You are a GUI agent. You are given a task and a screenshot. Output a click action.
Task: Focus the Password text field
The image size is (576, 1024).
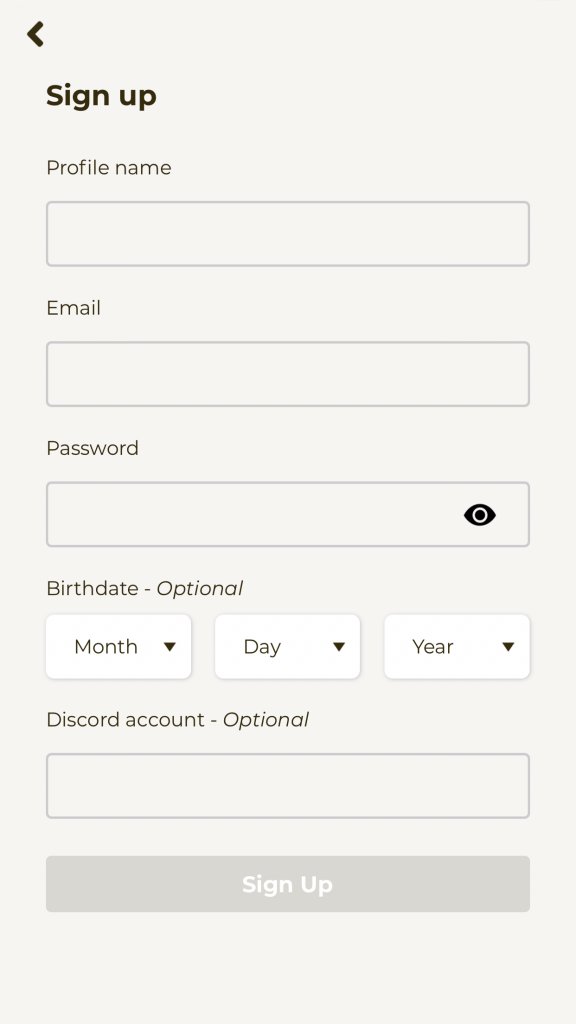pyautogui.click(x=288, y=515)
